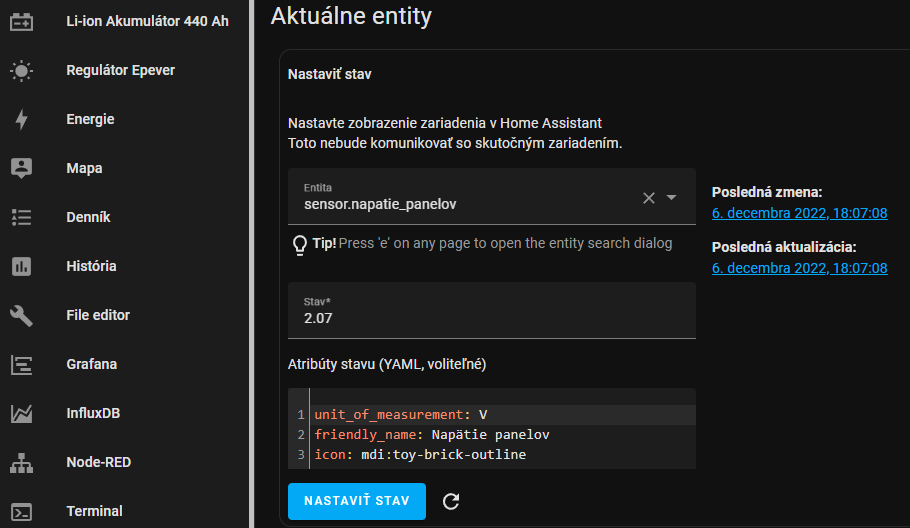
Task: Click the Terminal console icon
Action: coord(22,511)
